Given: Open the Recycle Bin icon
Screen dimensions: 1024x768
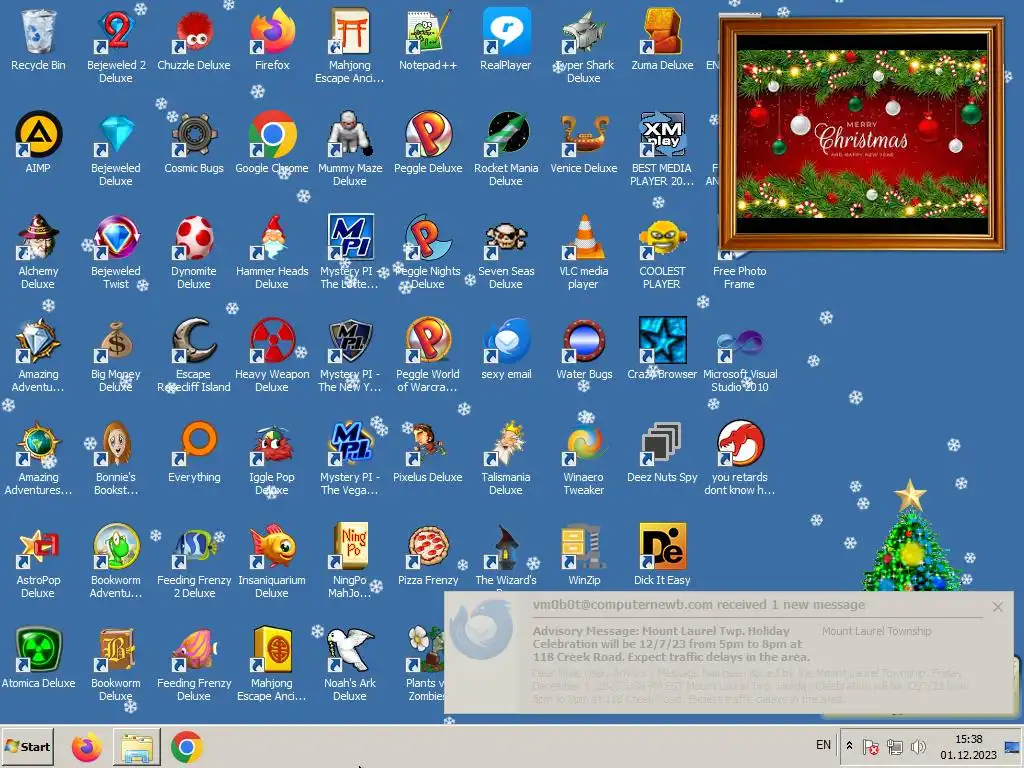Looking at the screenshot, I should (38, 31).
